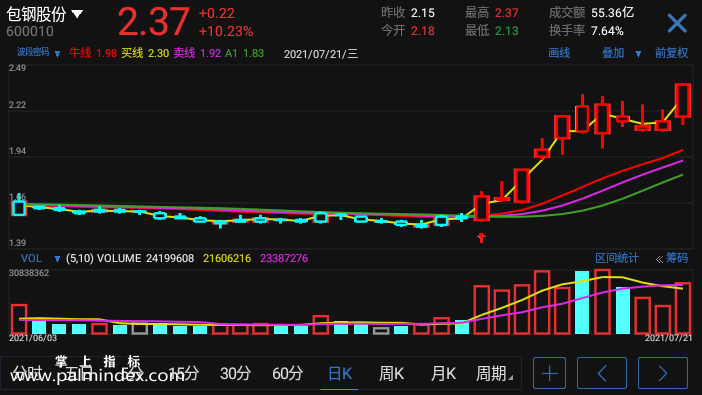
Task: Go to previous stock with left arrow
Action: 602,373
